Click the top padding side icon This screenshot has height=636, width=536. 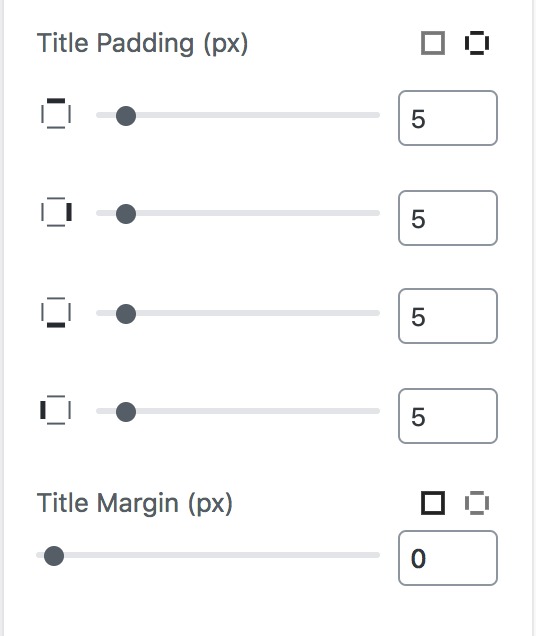click(56, 114)
